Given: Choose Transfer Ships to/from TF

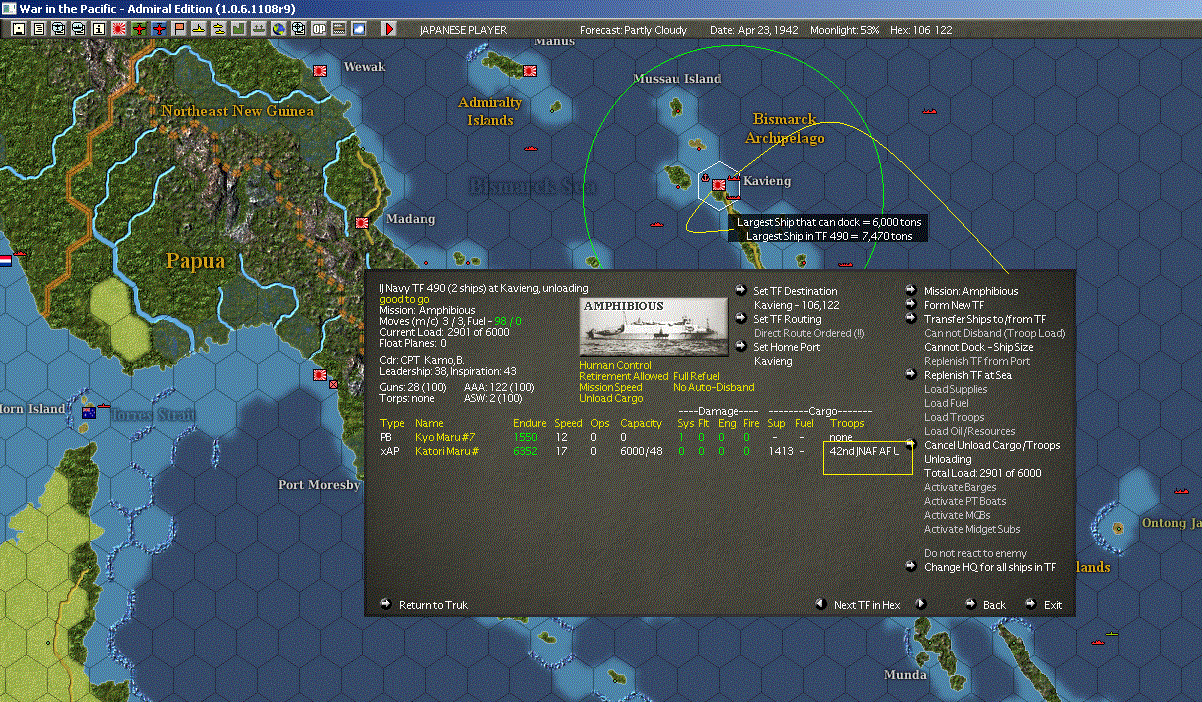Looking at the screenshot, I should click(985, 319).
